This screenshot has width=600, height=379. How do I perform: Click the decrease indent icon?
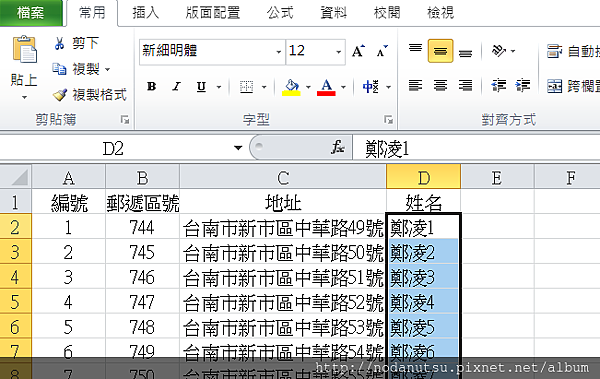click(499, 85)
